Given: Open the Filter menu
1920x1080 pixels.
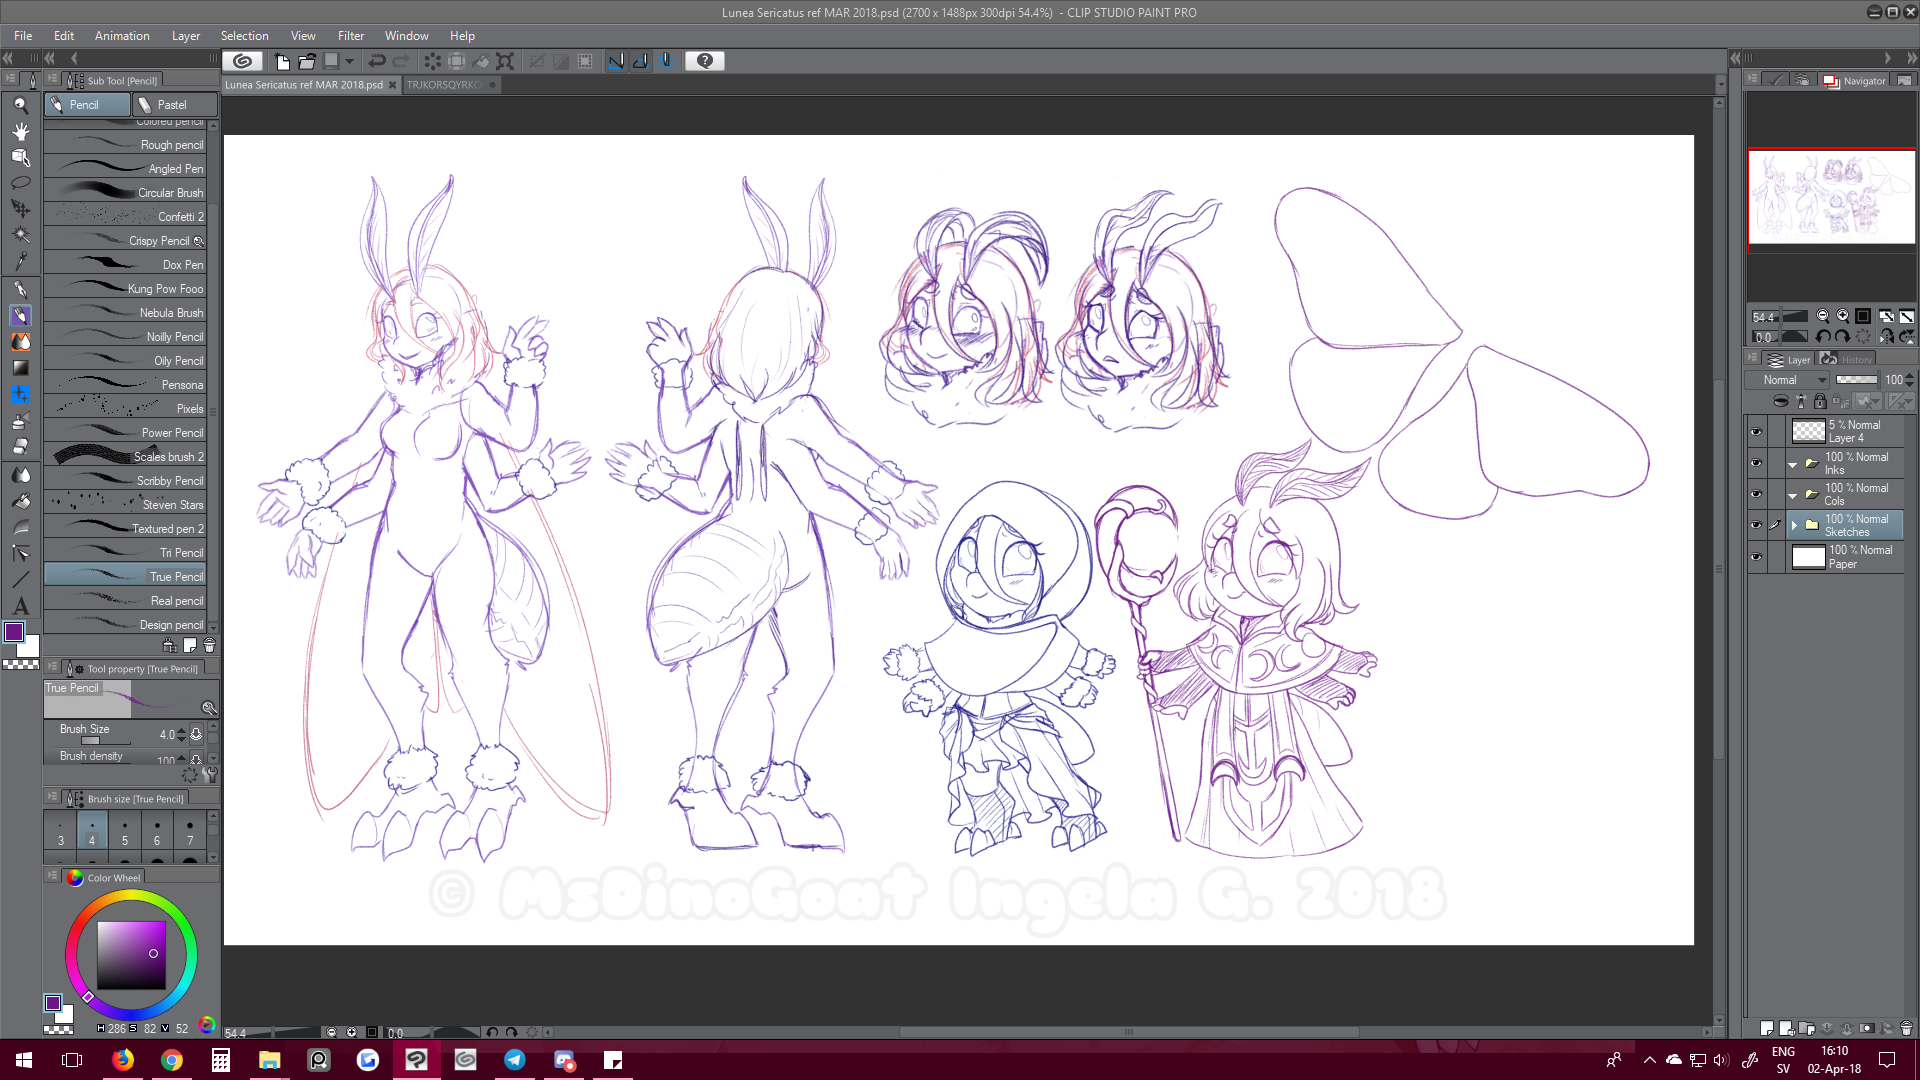Looking at the screenshot, I should click(x=350, y=36).
